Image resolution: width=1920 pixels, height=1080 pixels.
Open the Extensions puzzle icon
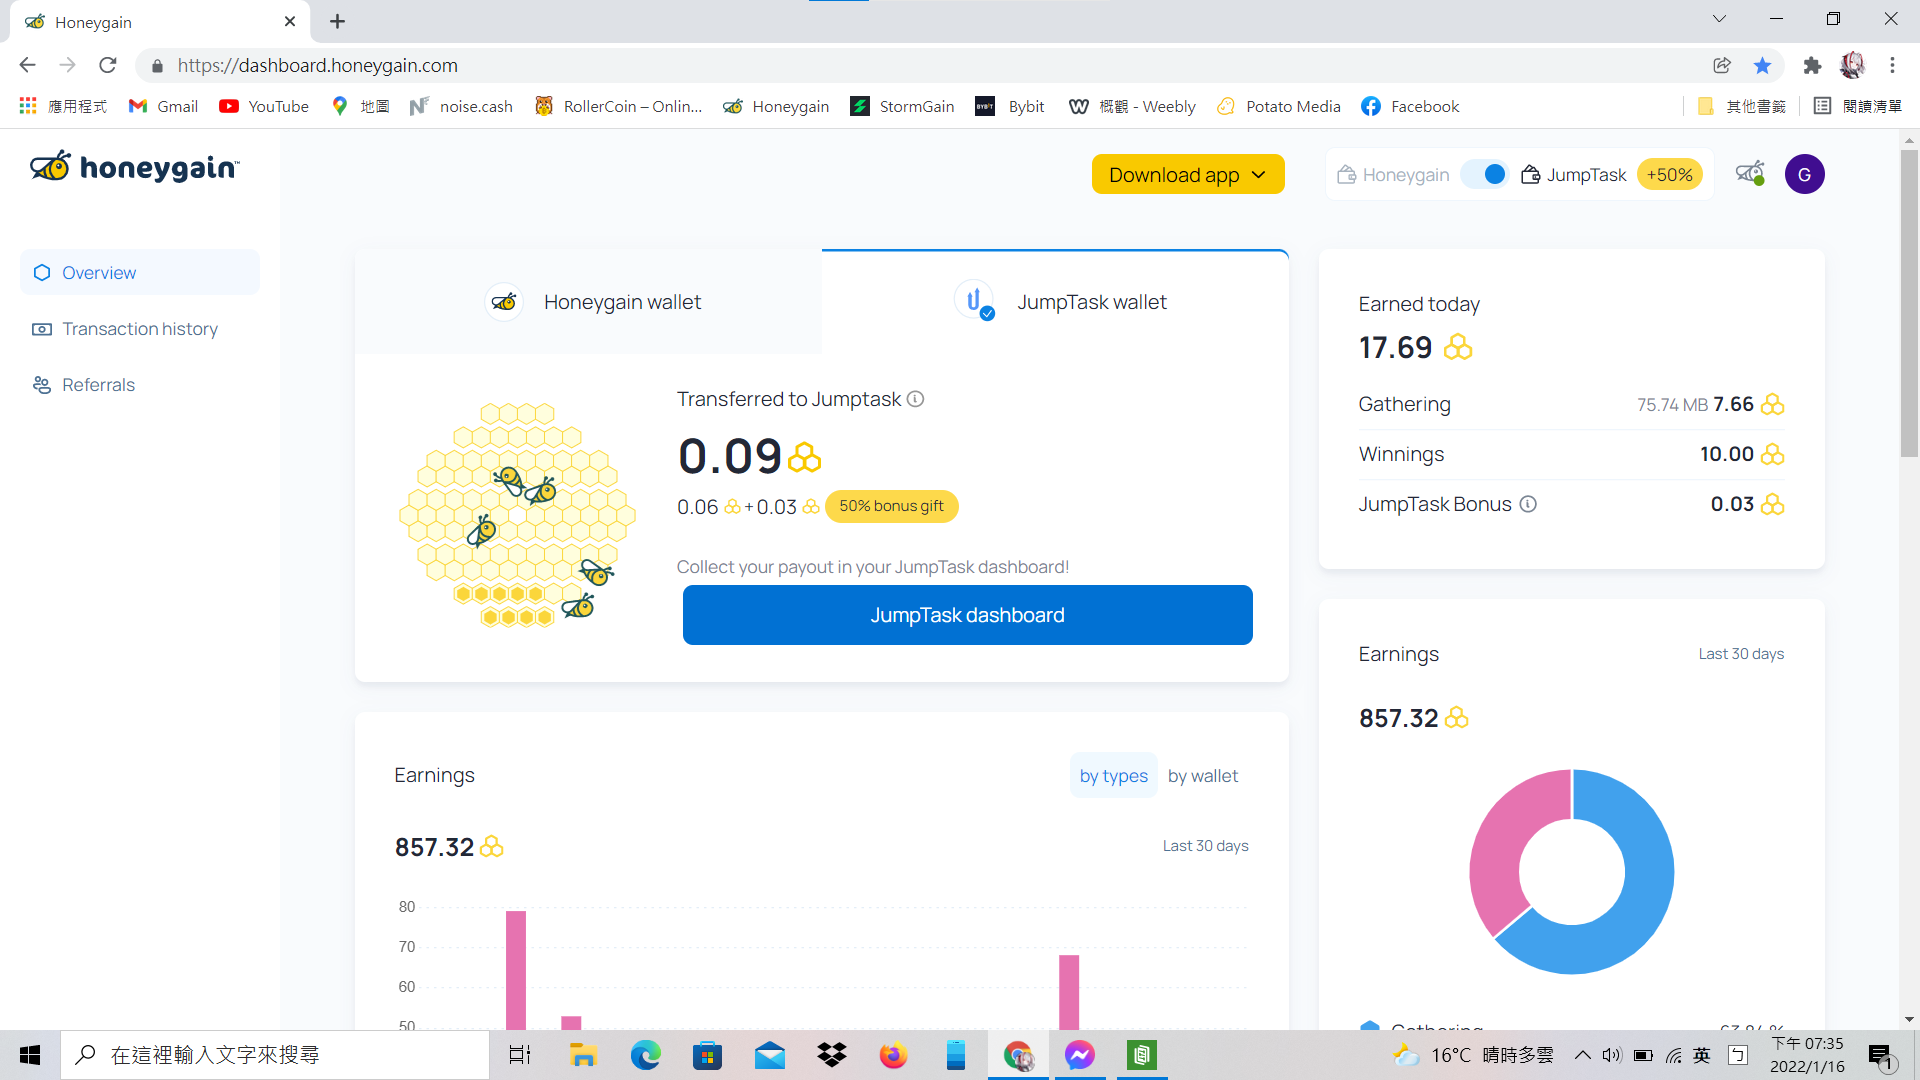(x=1812, y=65)
